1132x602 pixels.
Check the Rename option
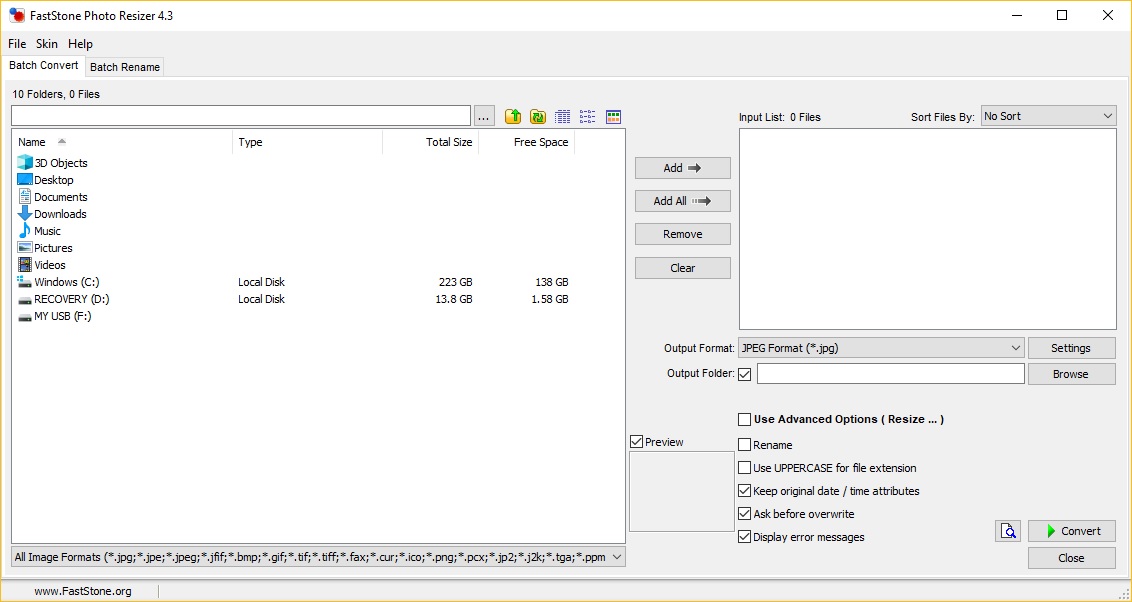coord(745,444)
